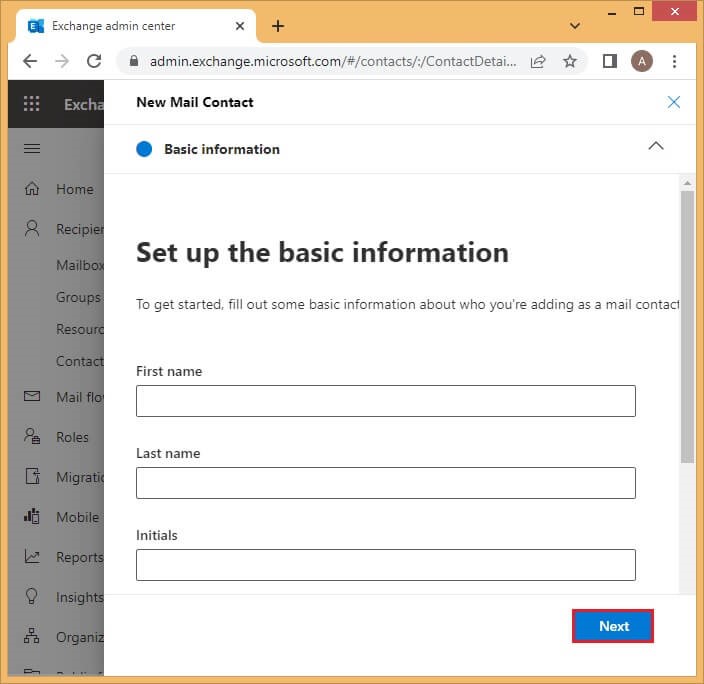
Task: Click the Last name input field
Action: pyautogui.click(x=386, y=483)
